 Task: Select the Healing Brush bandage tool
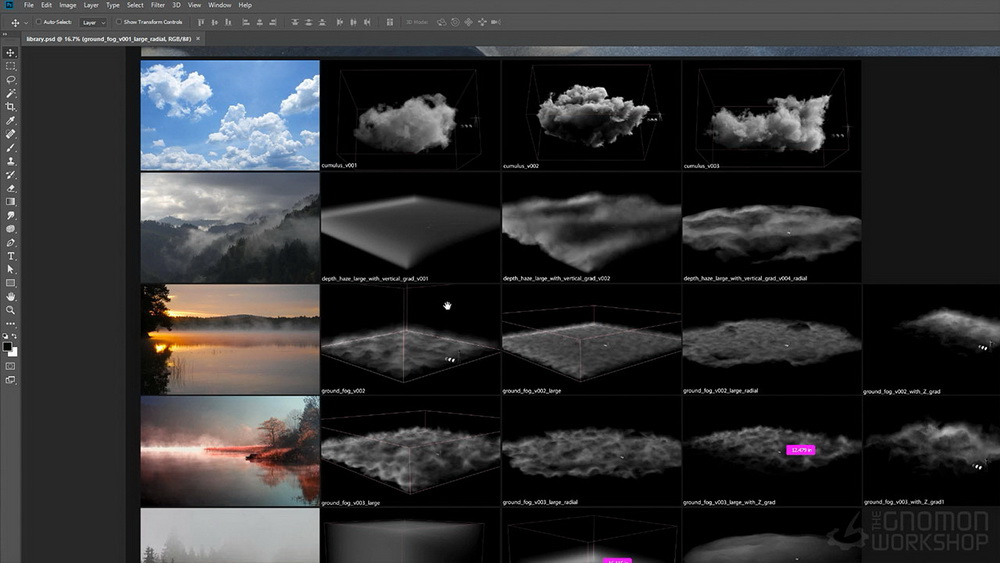click(x=11, y=135)
